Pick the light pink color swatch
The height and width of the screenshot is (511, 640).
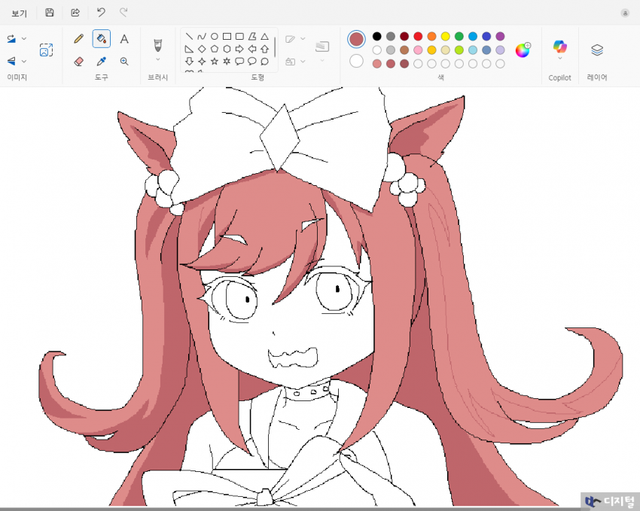click(x=418, y=50)
